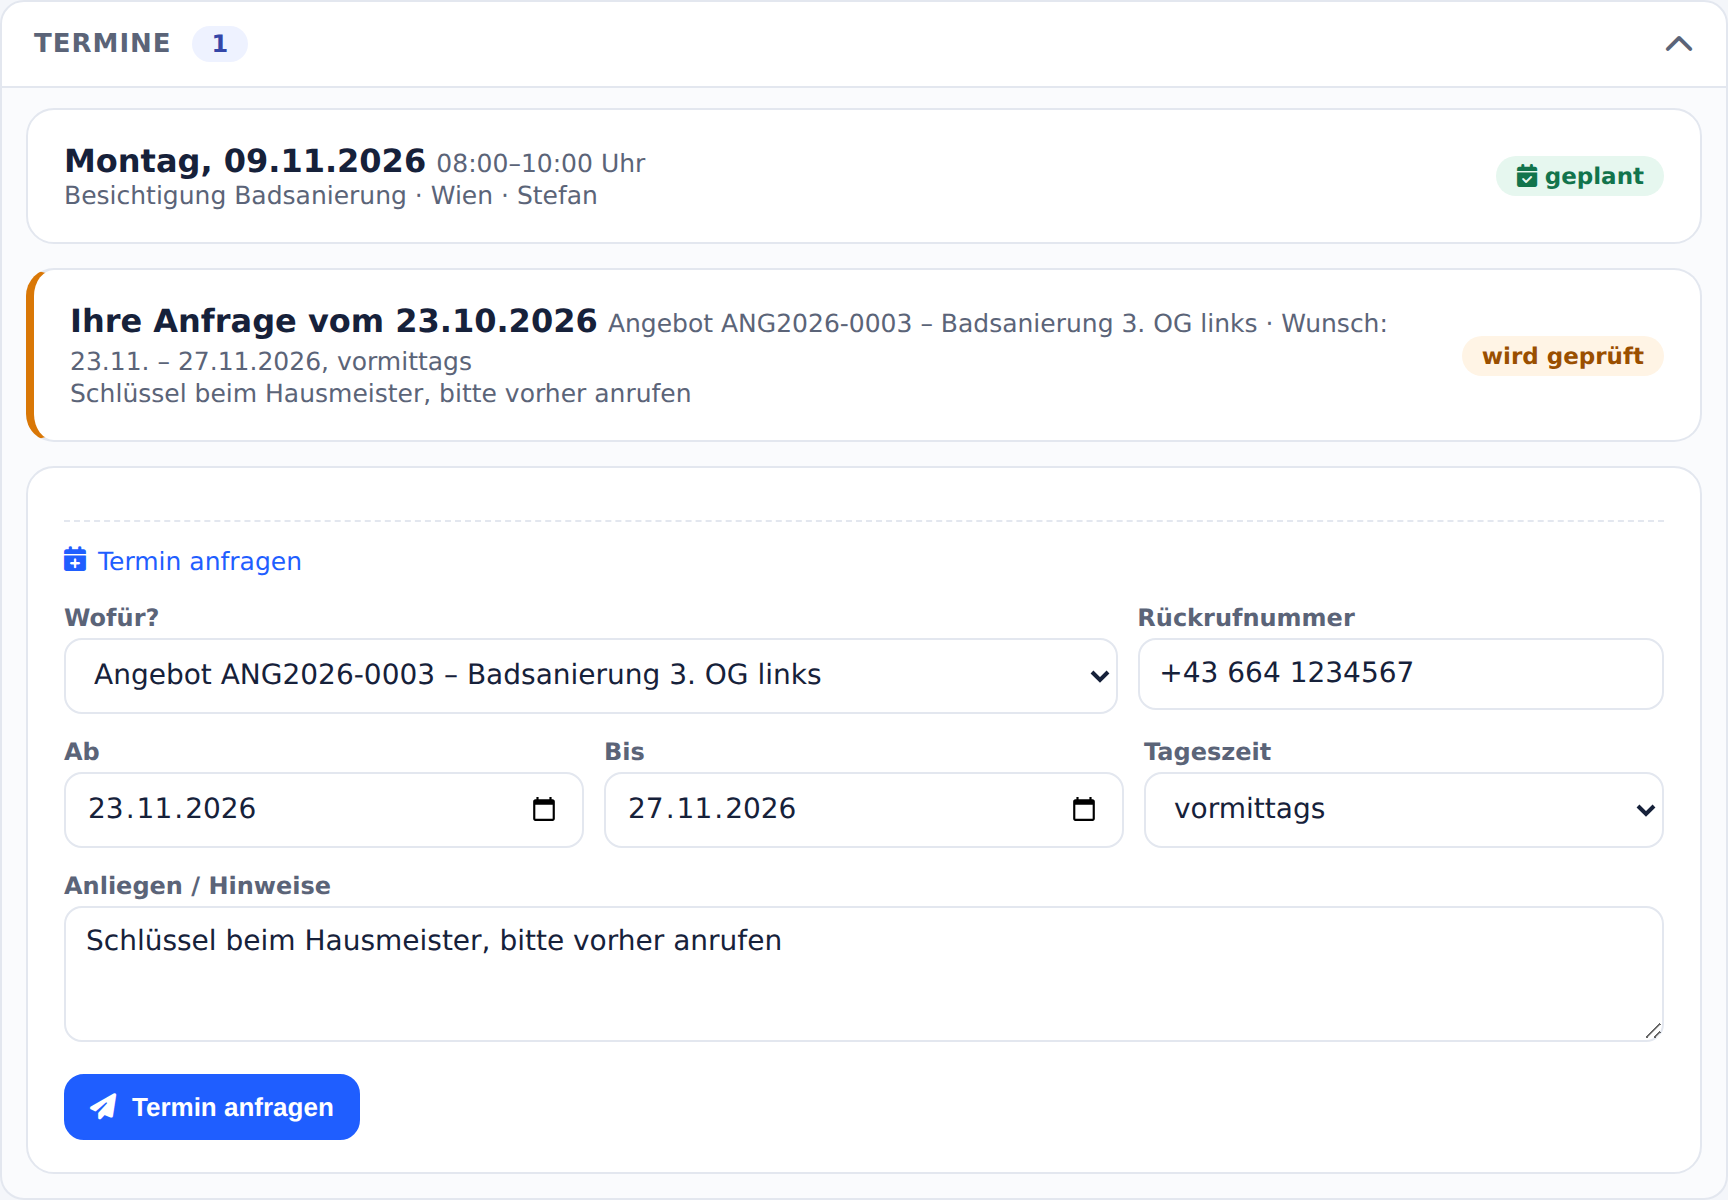Open the Tageszeit dropdown

coord(1403,810)
